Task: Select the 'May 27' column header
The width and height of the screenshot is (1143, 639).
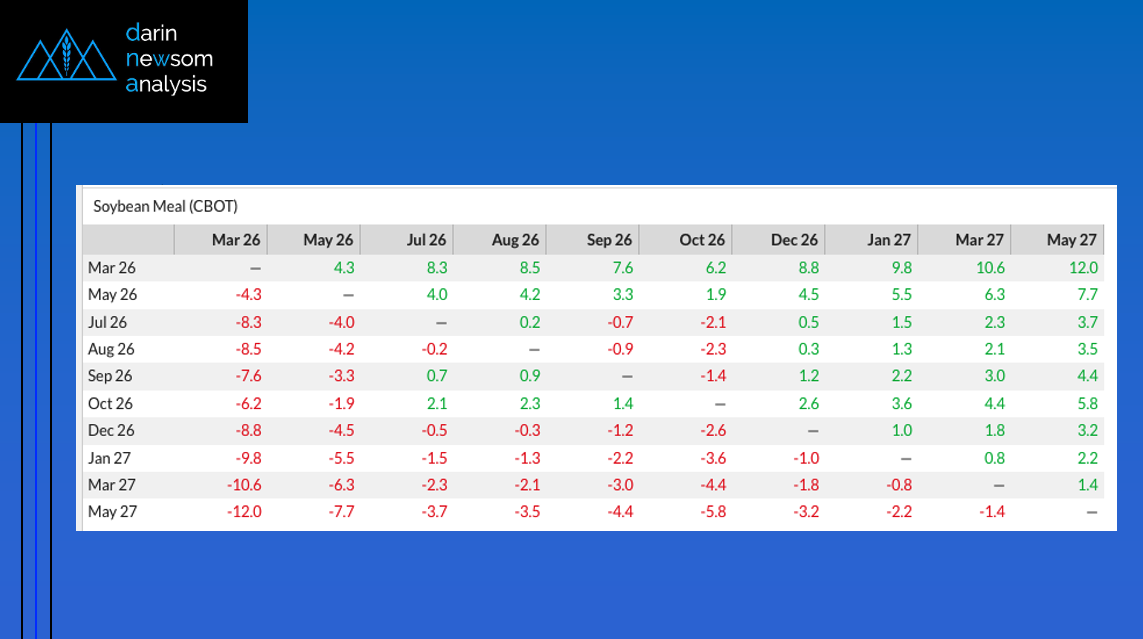Action: [1074, 240]
